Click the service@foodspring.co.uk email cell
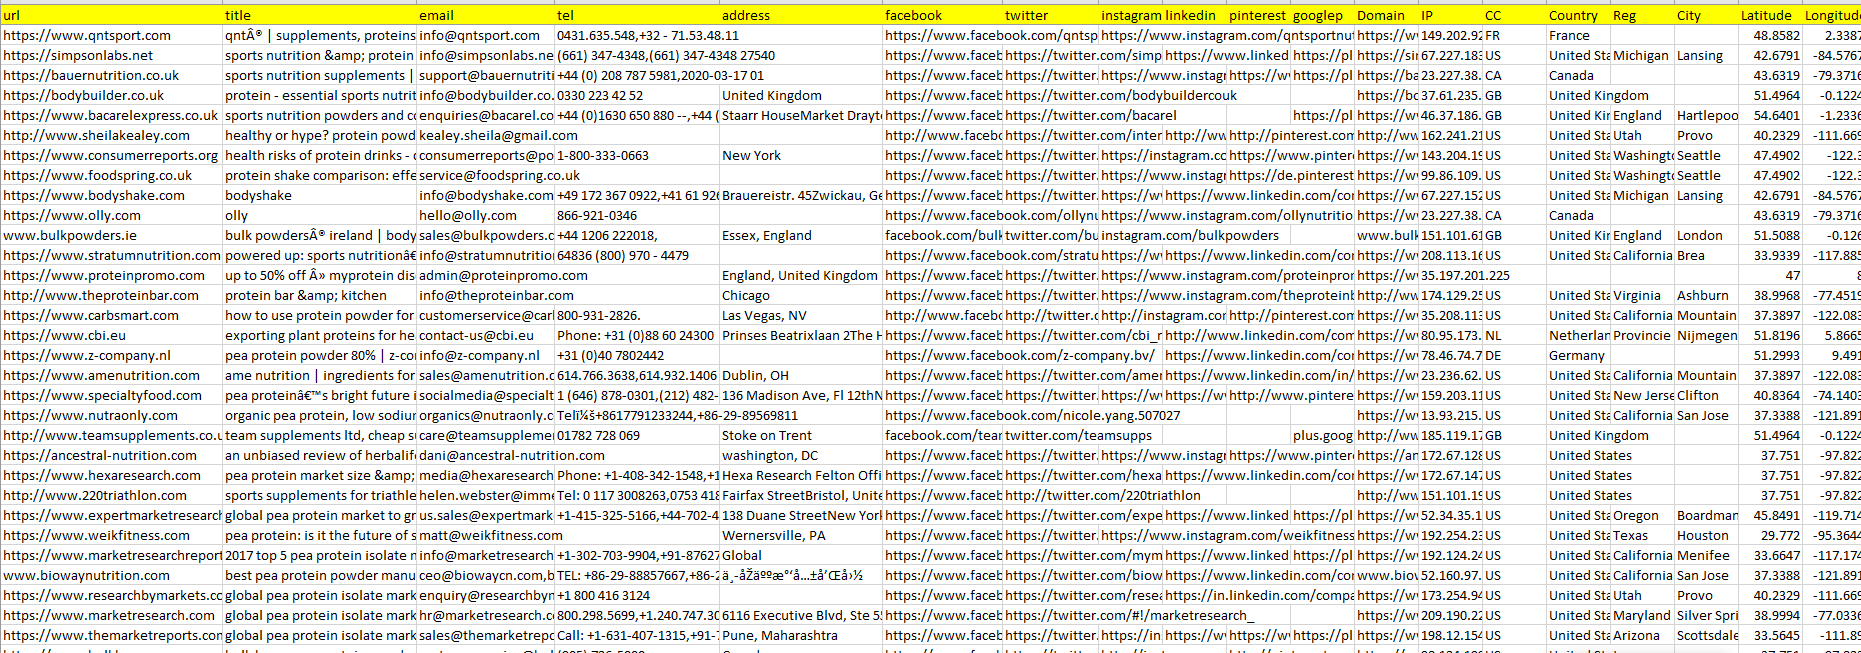1861x653 pixels. (485, 175)
